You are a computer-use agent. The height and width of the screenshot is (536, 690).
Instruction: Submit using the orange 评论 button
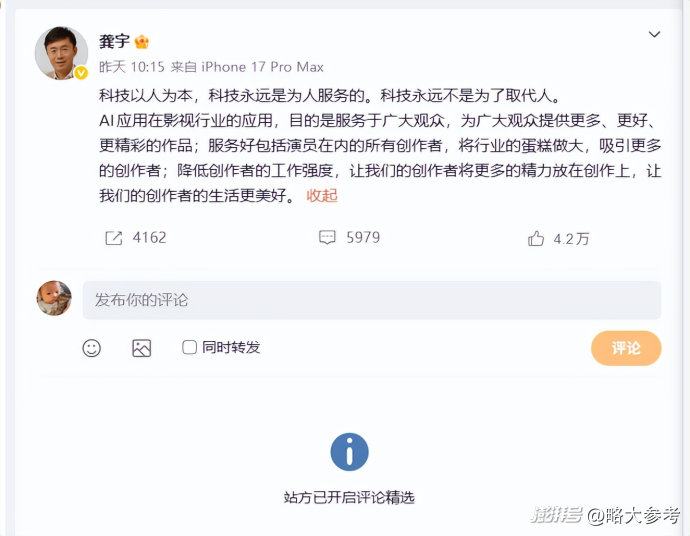pyautogui.click(x=626, y=348)
